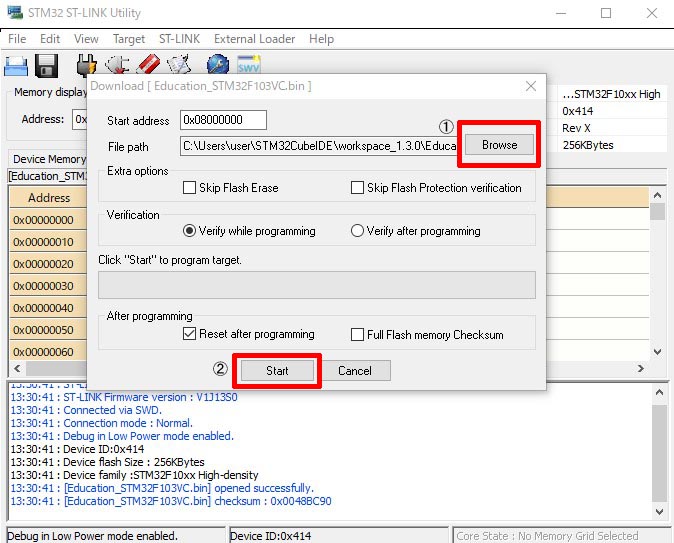Click the ST-LINK Utility app icon in title bar

(15, 12)
